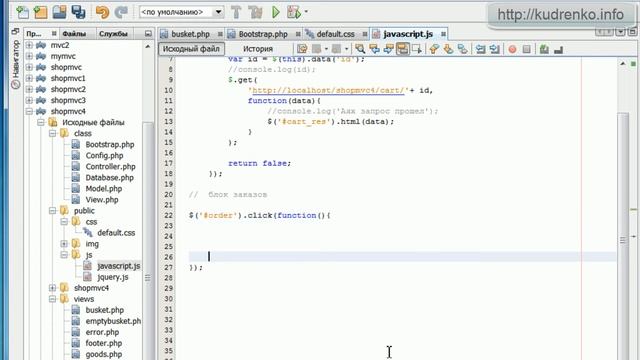This screenshot has height=360, width=640.
Task: Click the Shift Line Right icon
Action: coord(495,49)
